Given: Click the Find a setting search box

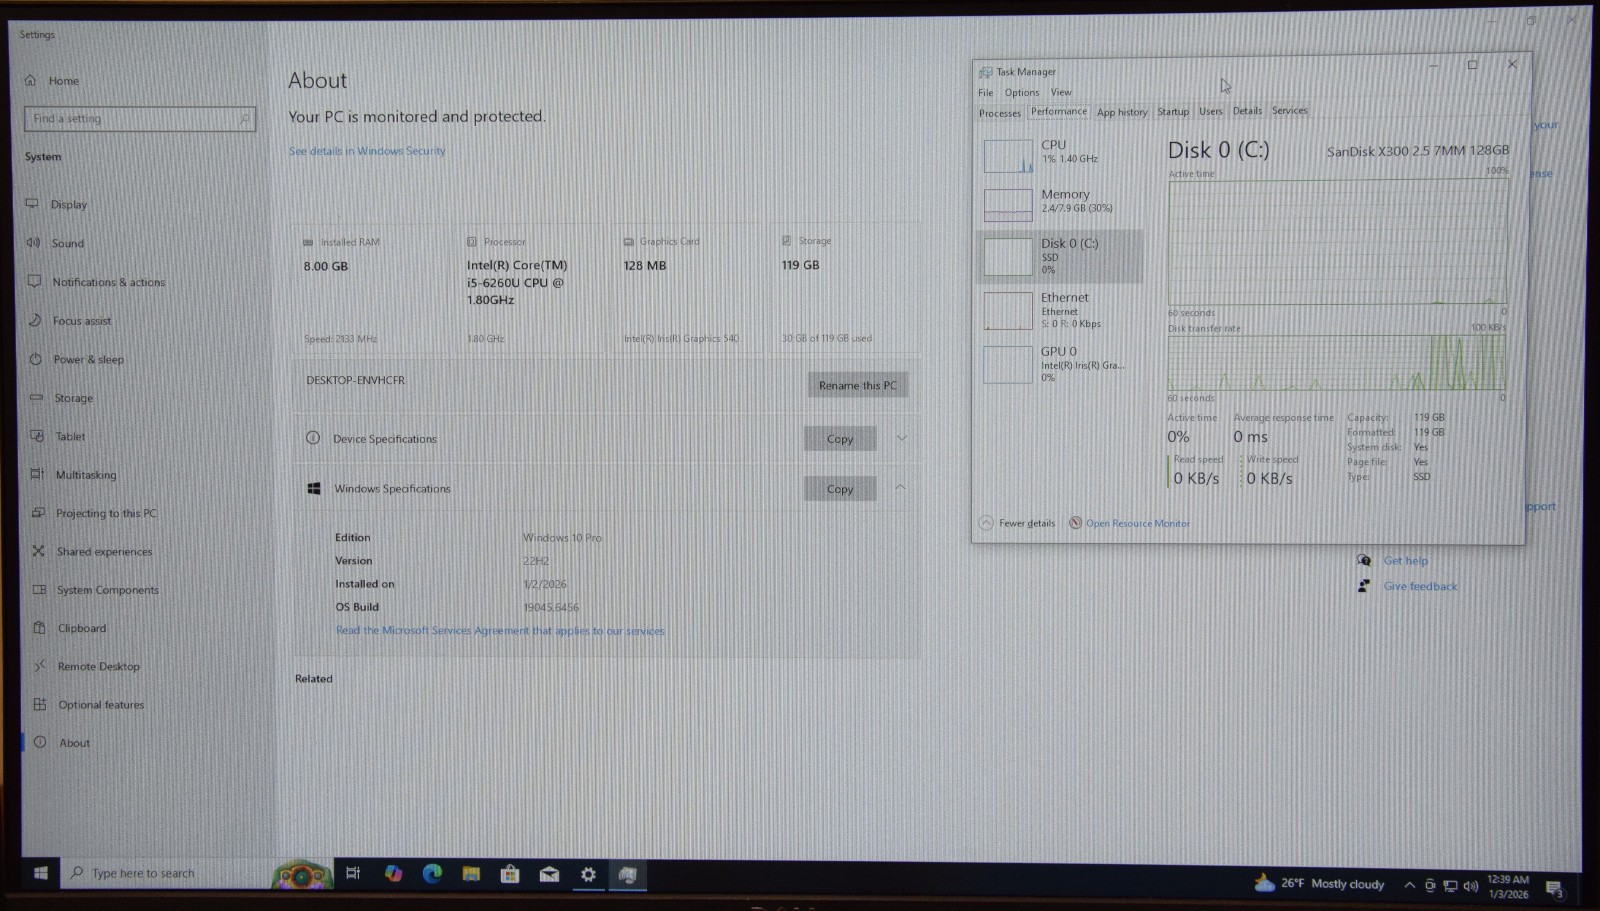Looking at the screenshot, I should [x=138, y=119].
